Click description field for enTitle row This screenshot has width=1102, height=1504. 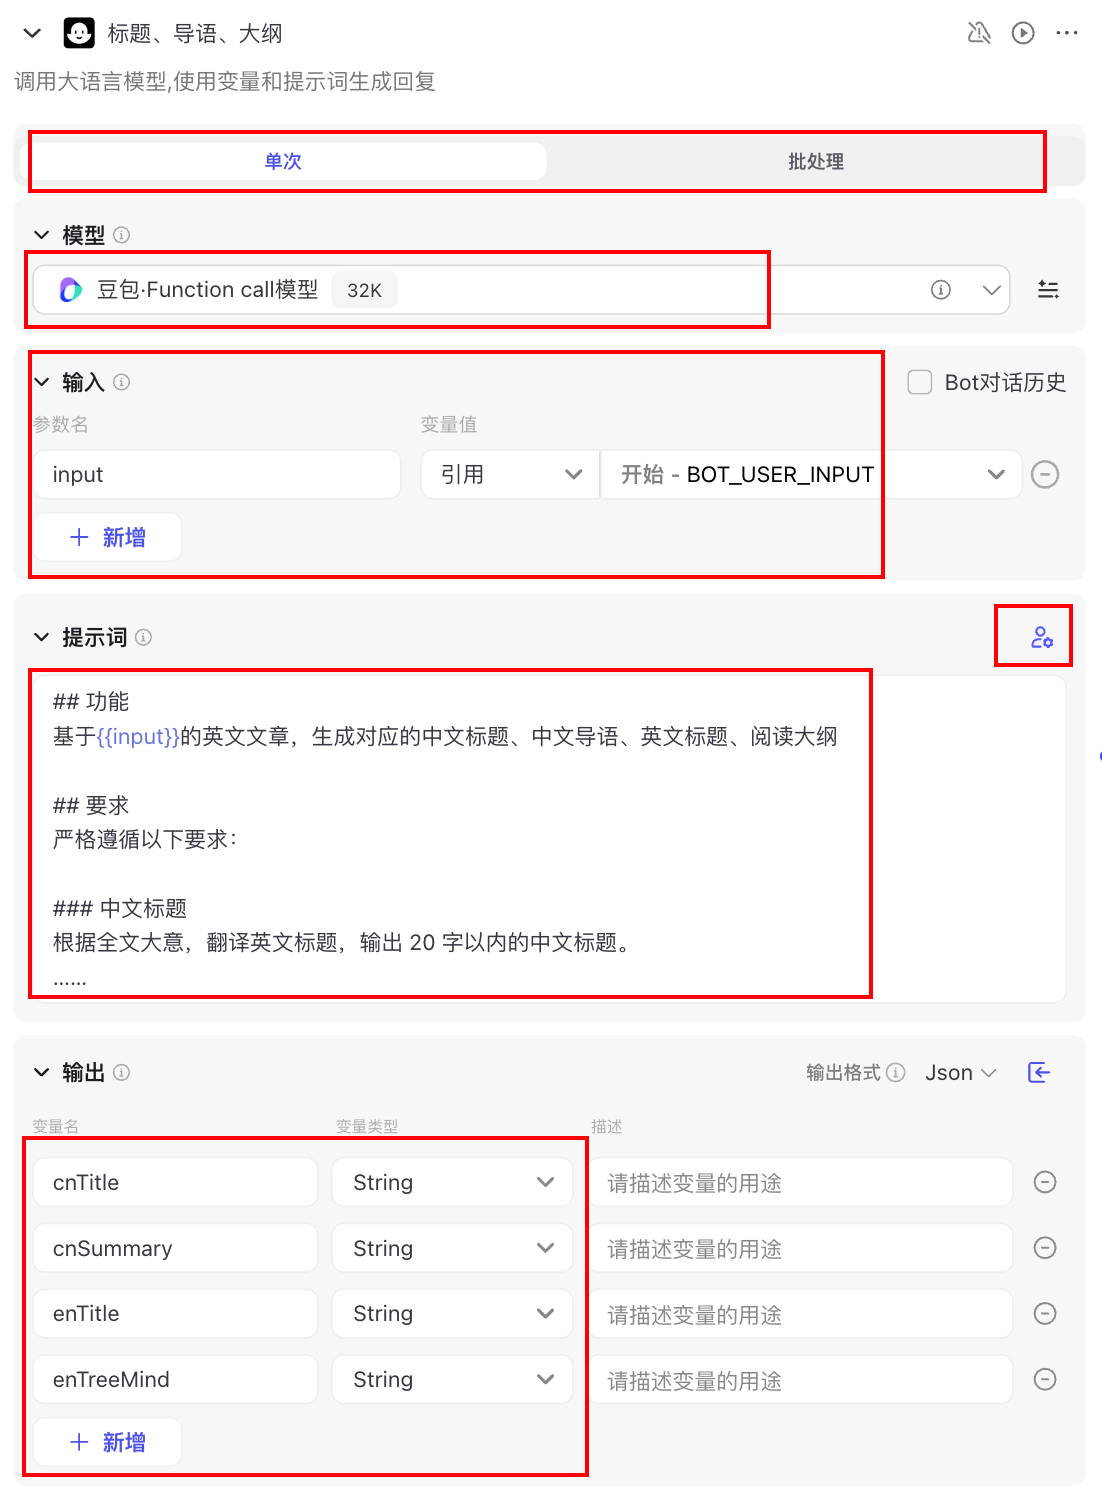(x=800, y=1313)
